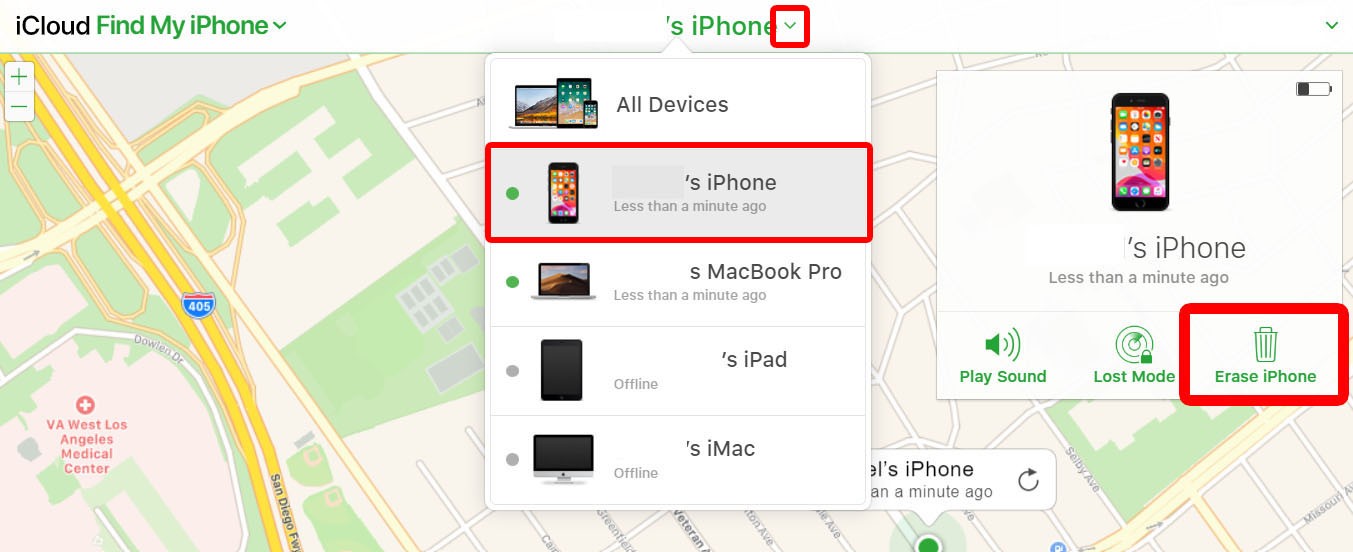Zoom in the map with plus button
The width and height of the screenshot is (1353, 552).
pos(19,76)
